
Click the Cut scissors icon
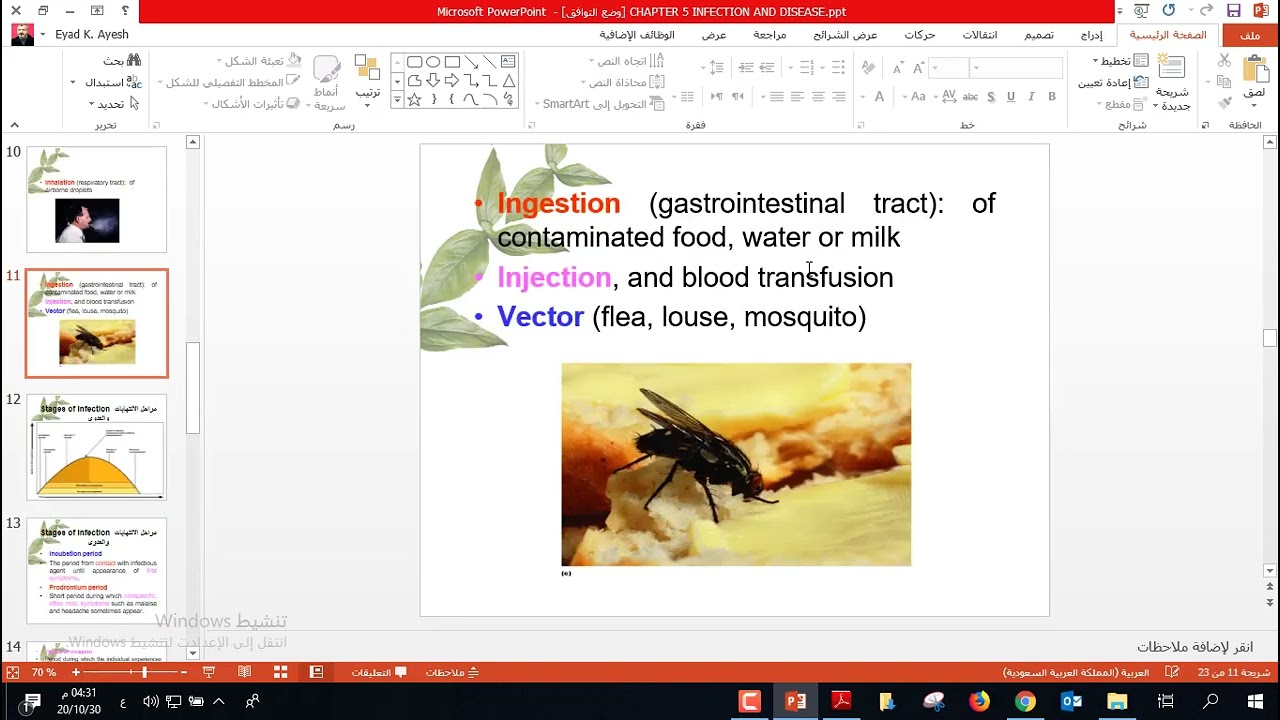point(1224,60)
